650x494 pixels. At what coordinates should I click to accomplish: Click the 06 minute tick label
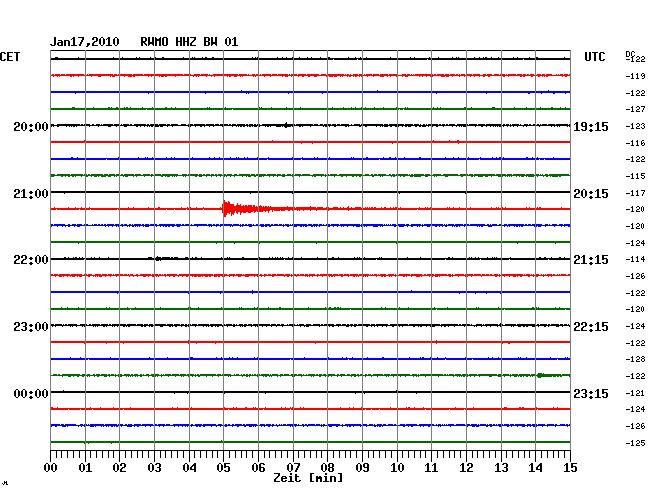point(258,467)
